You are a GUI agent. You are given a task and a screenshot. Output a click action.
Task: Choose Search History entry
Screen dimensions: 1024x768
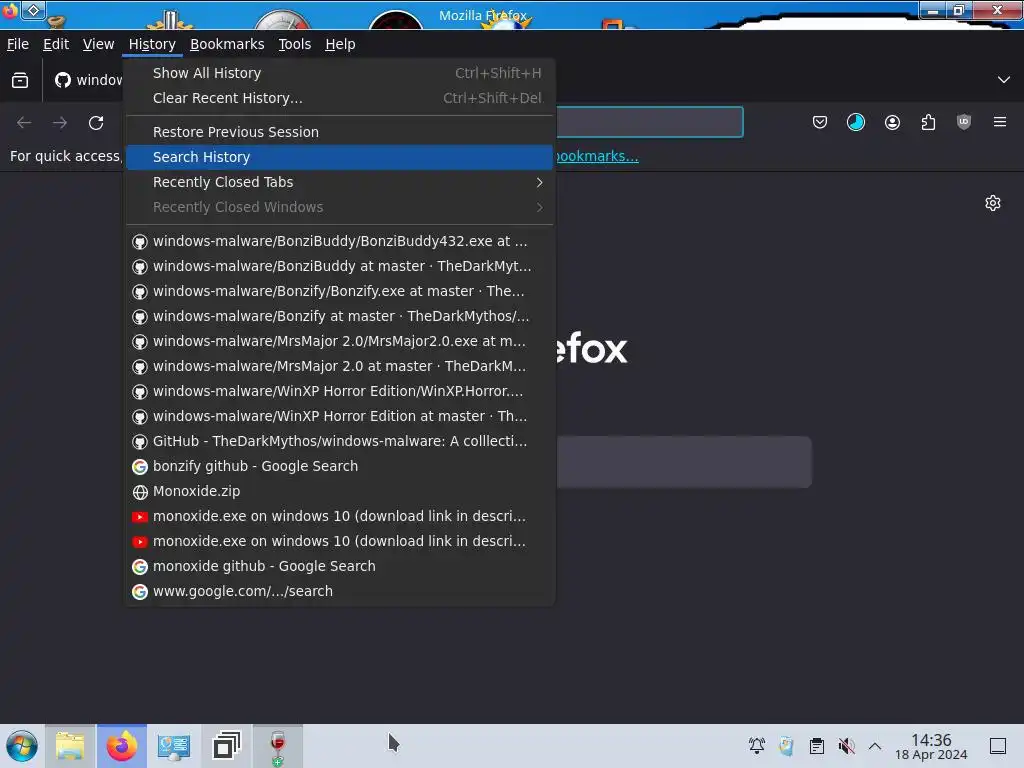(x=340, y=157)
